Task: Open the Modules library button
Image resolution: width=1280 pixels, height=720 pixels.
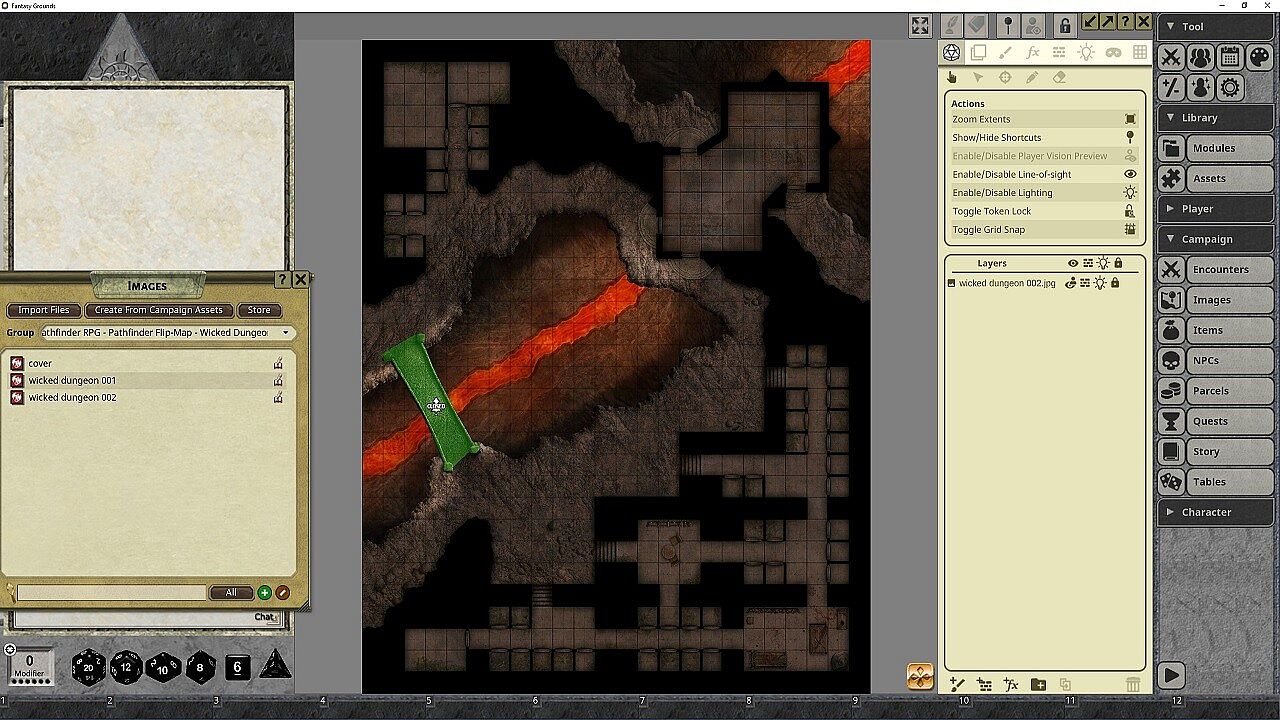Action: (x=1215, y=148)
